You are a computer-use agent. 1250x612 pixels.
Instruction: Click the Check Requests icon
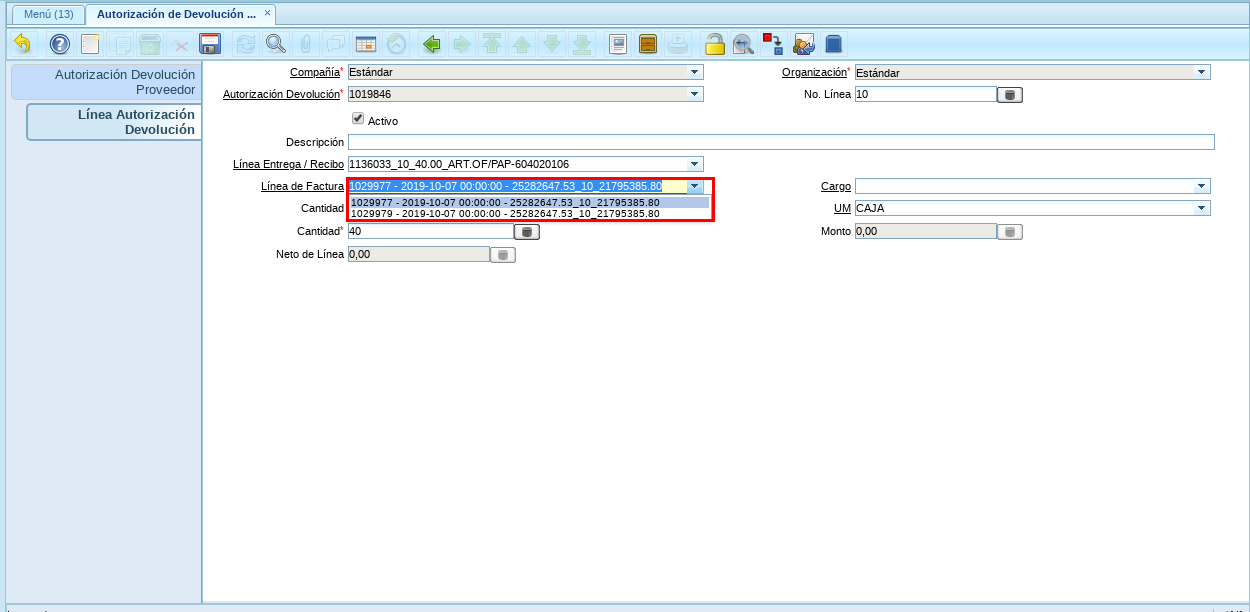click(x=804, y=44)
